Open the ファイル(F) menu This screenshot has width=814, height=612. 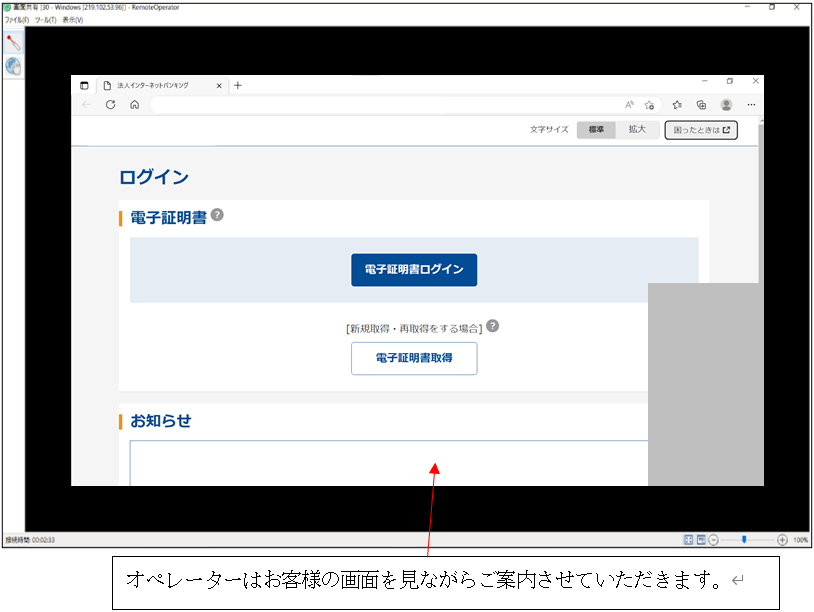[x=16, y=19]
